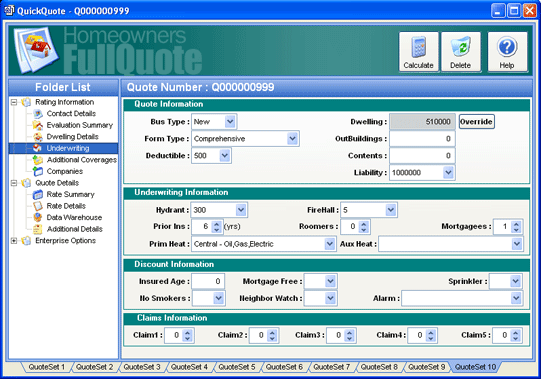Click the Contents input field
541x379 pixels.
[x=422, y=156]
